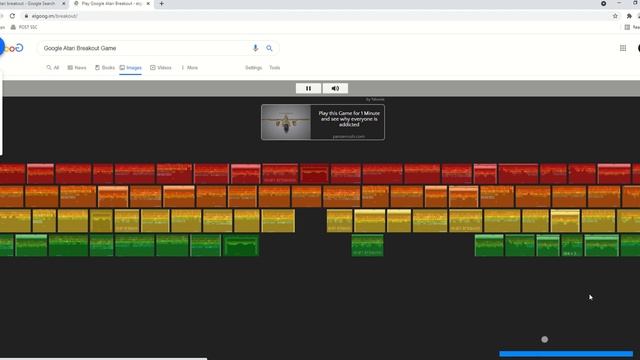
Task: Click the blue search magnifier icon
Action: [269, 48]
